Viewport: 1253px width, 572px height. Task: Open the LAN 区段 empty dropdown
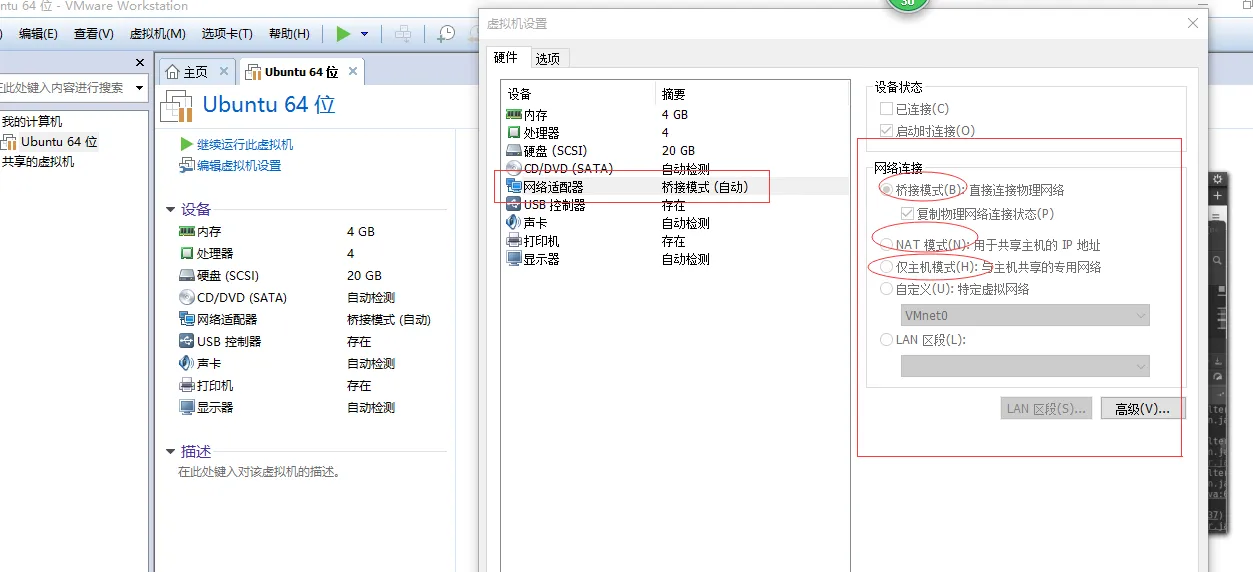click(1025, 366)
